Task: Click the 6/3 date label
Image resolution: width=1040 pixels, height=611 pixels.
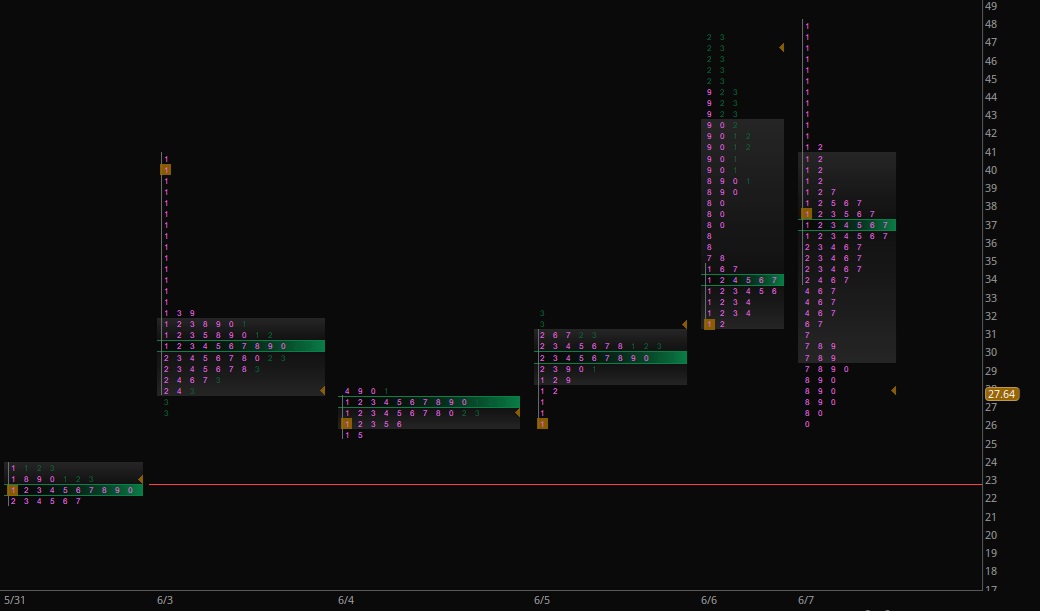Action: coord(165,600)
